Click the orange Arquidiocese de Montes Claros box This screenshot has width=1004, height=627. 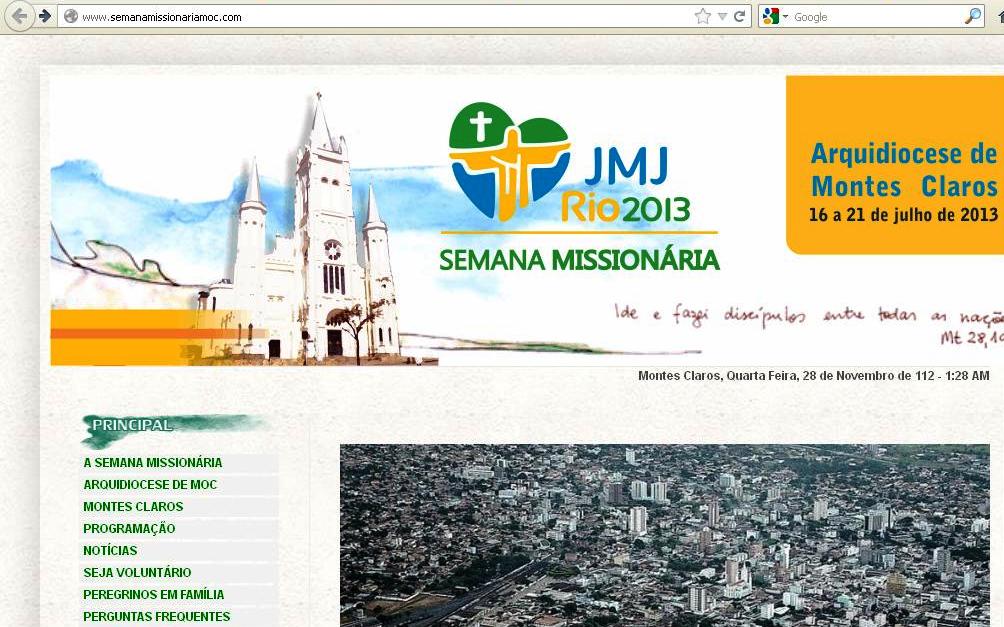point(895,165)
